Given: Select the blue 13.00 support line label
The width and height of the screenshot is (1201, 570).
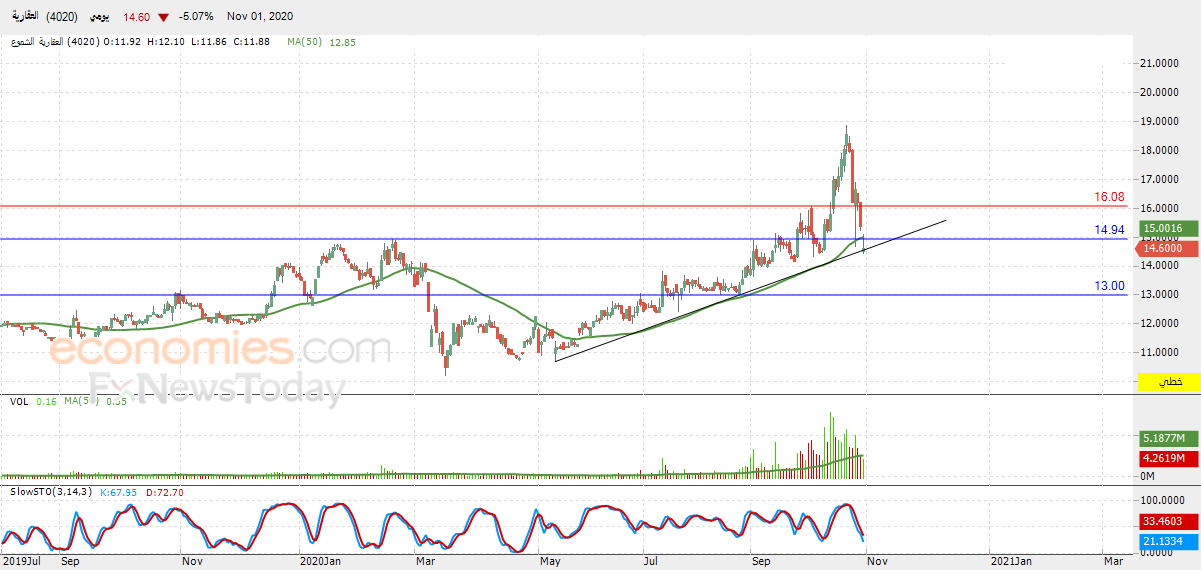Looking at the screenshot, I should pyautogui.click(x=1109, y=286).
